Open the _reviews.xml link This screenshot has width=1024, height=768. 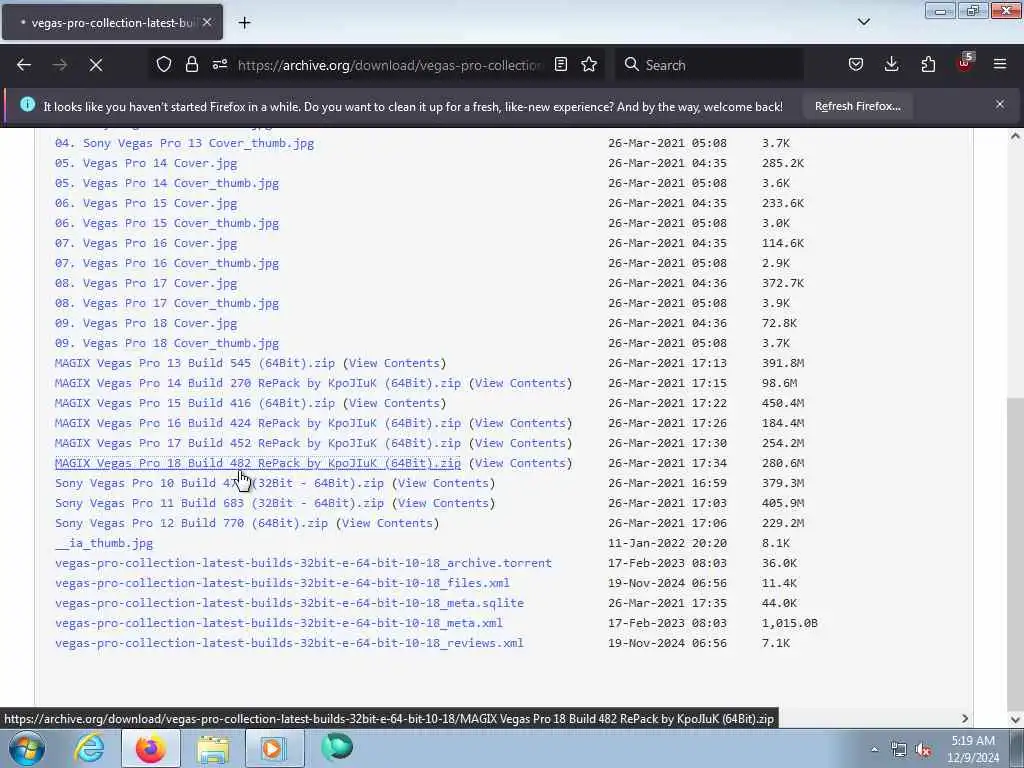click(x=289, y=643)
